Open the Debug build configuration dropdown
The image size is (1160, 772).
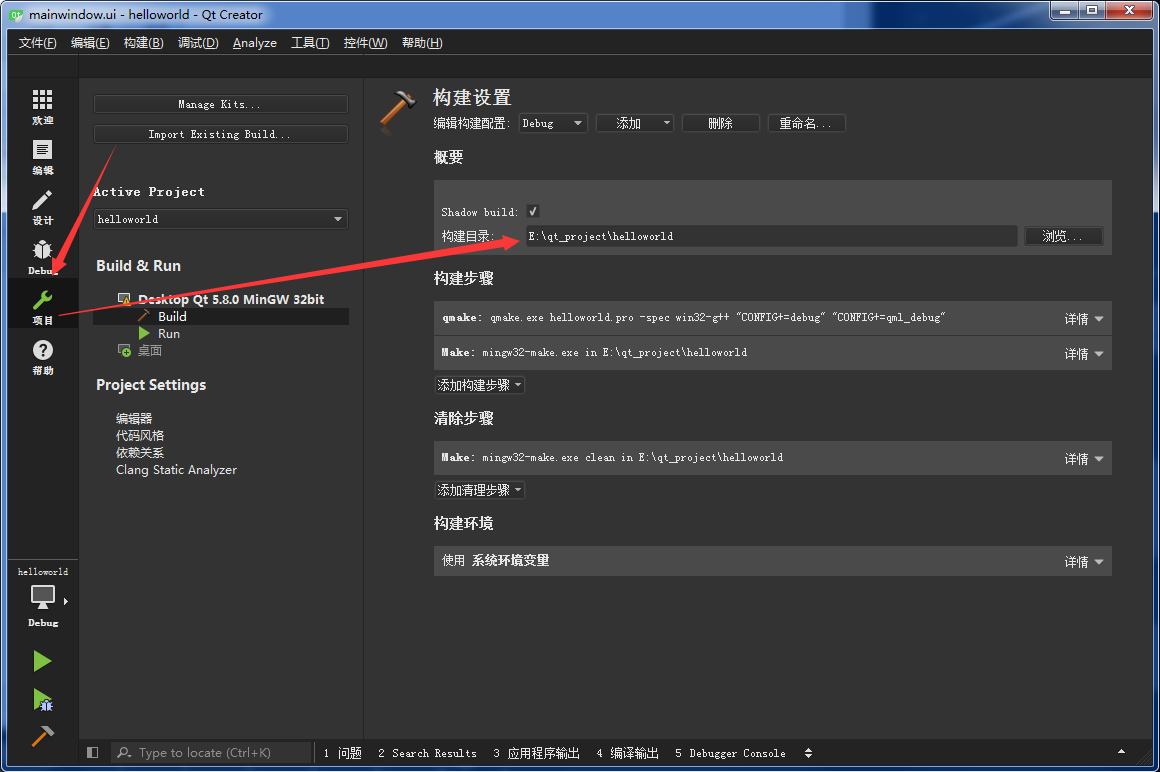pos(553,123)
